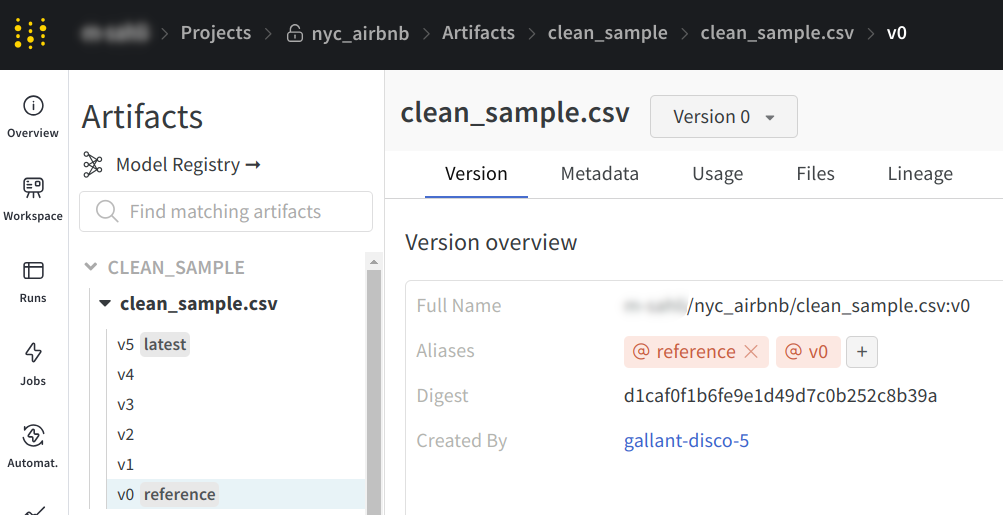Click the clean_sample.csv page title
The height and width of the screenshot is (515, 1003).
point(515,113)
